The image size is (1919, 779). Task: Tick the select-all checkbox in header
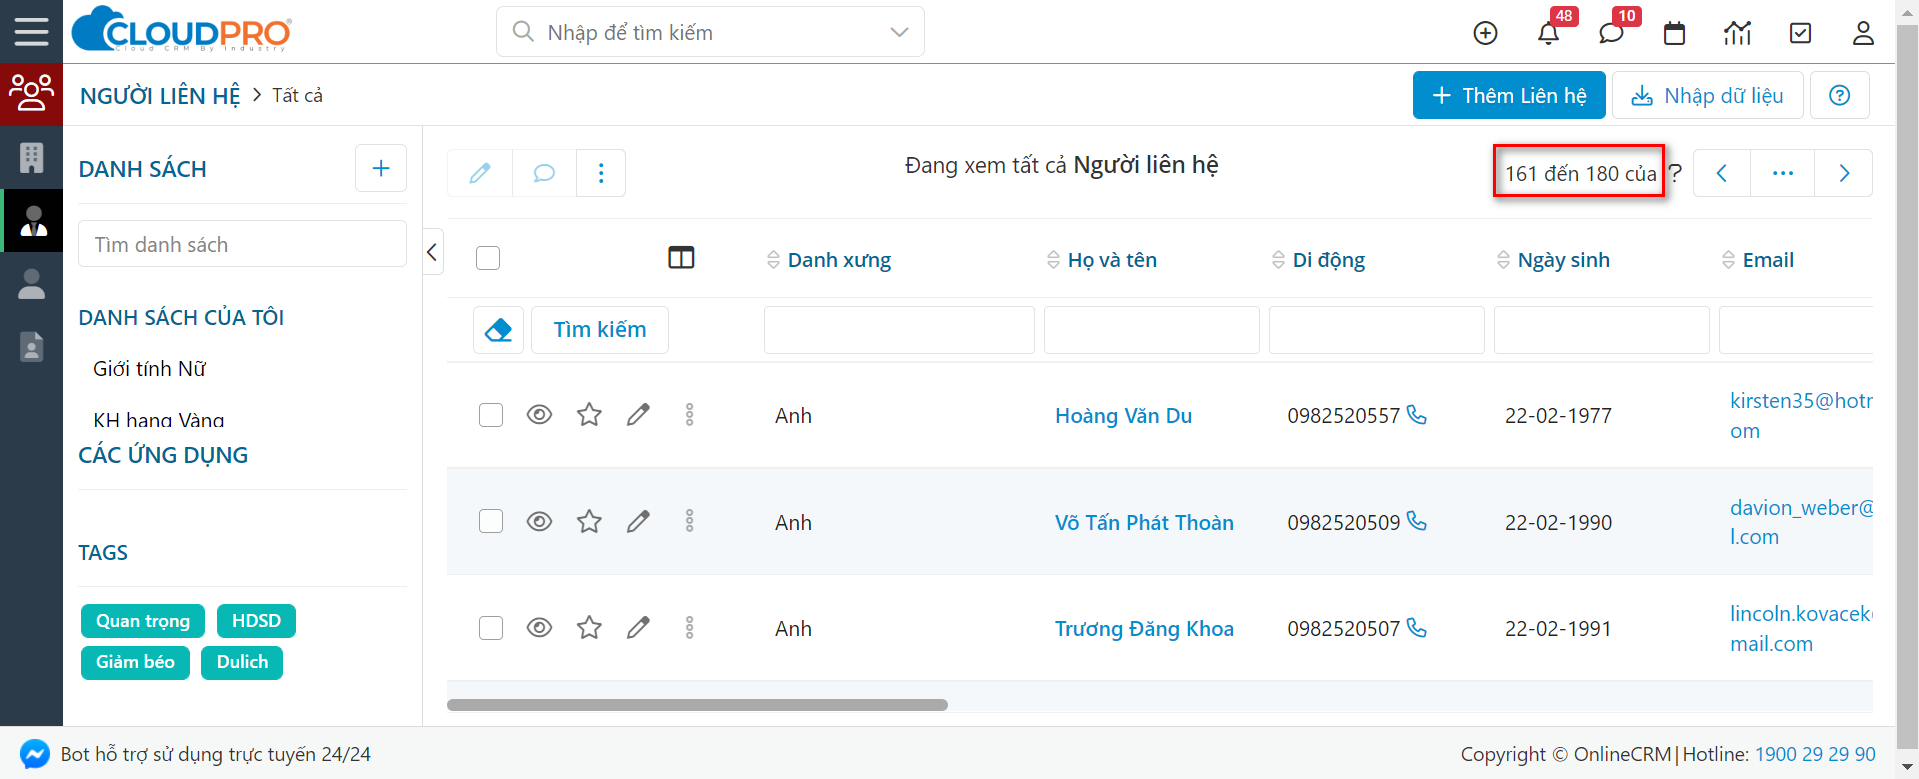(x=488, y=258)
